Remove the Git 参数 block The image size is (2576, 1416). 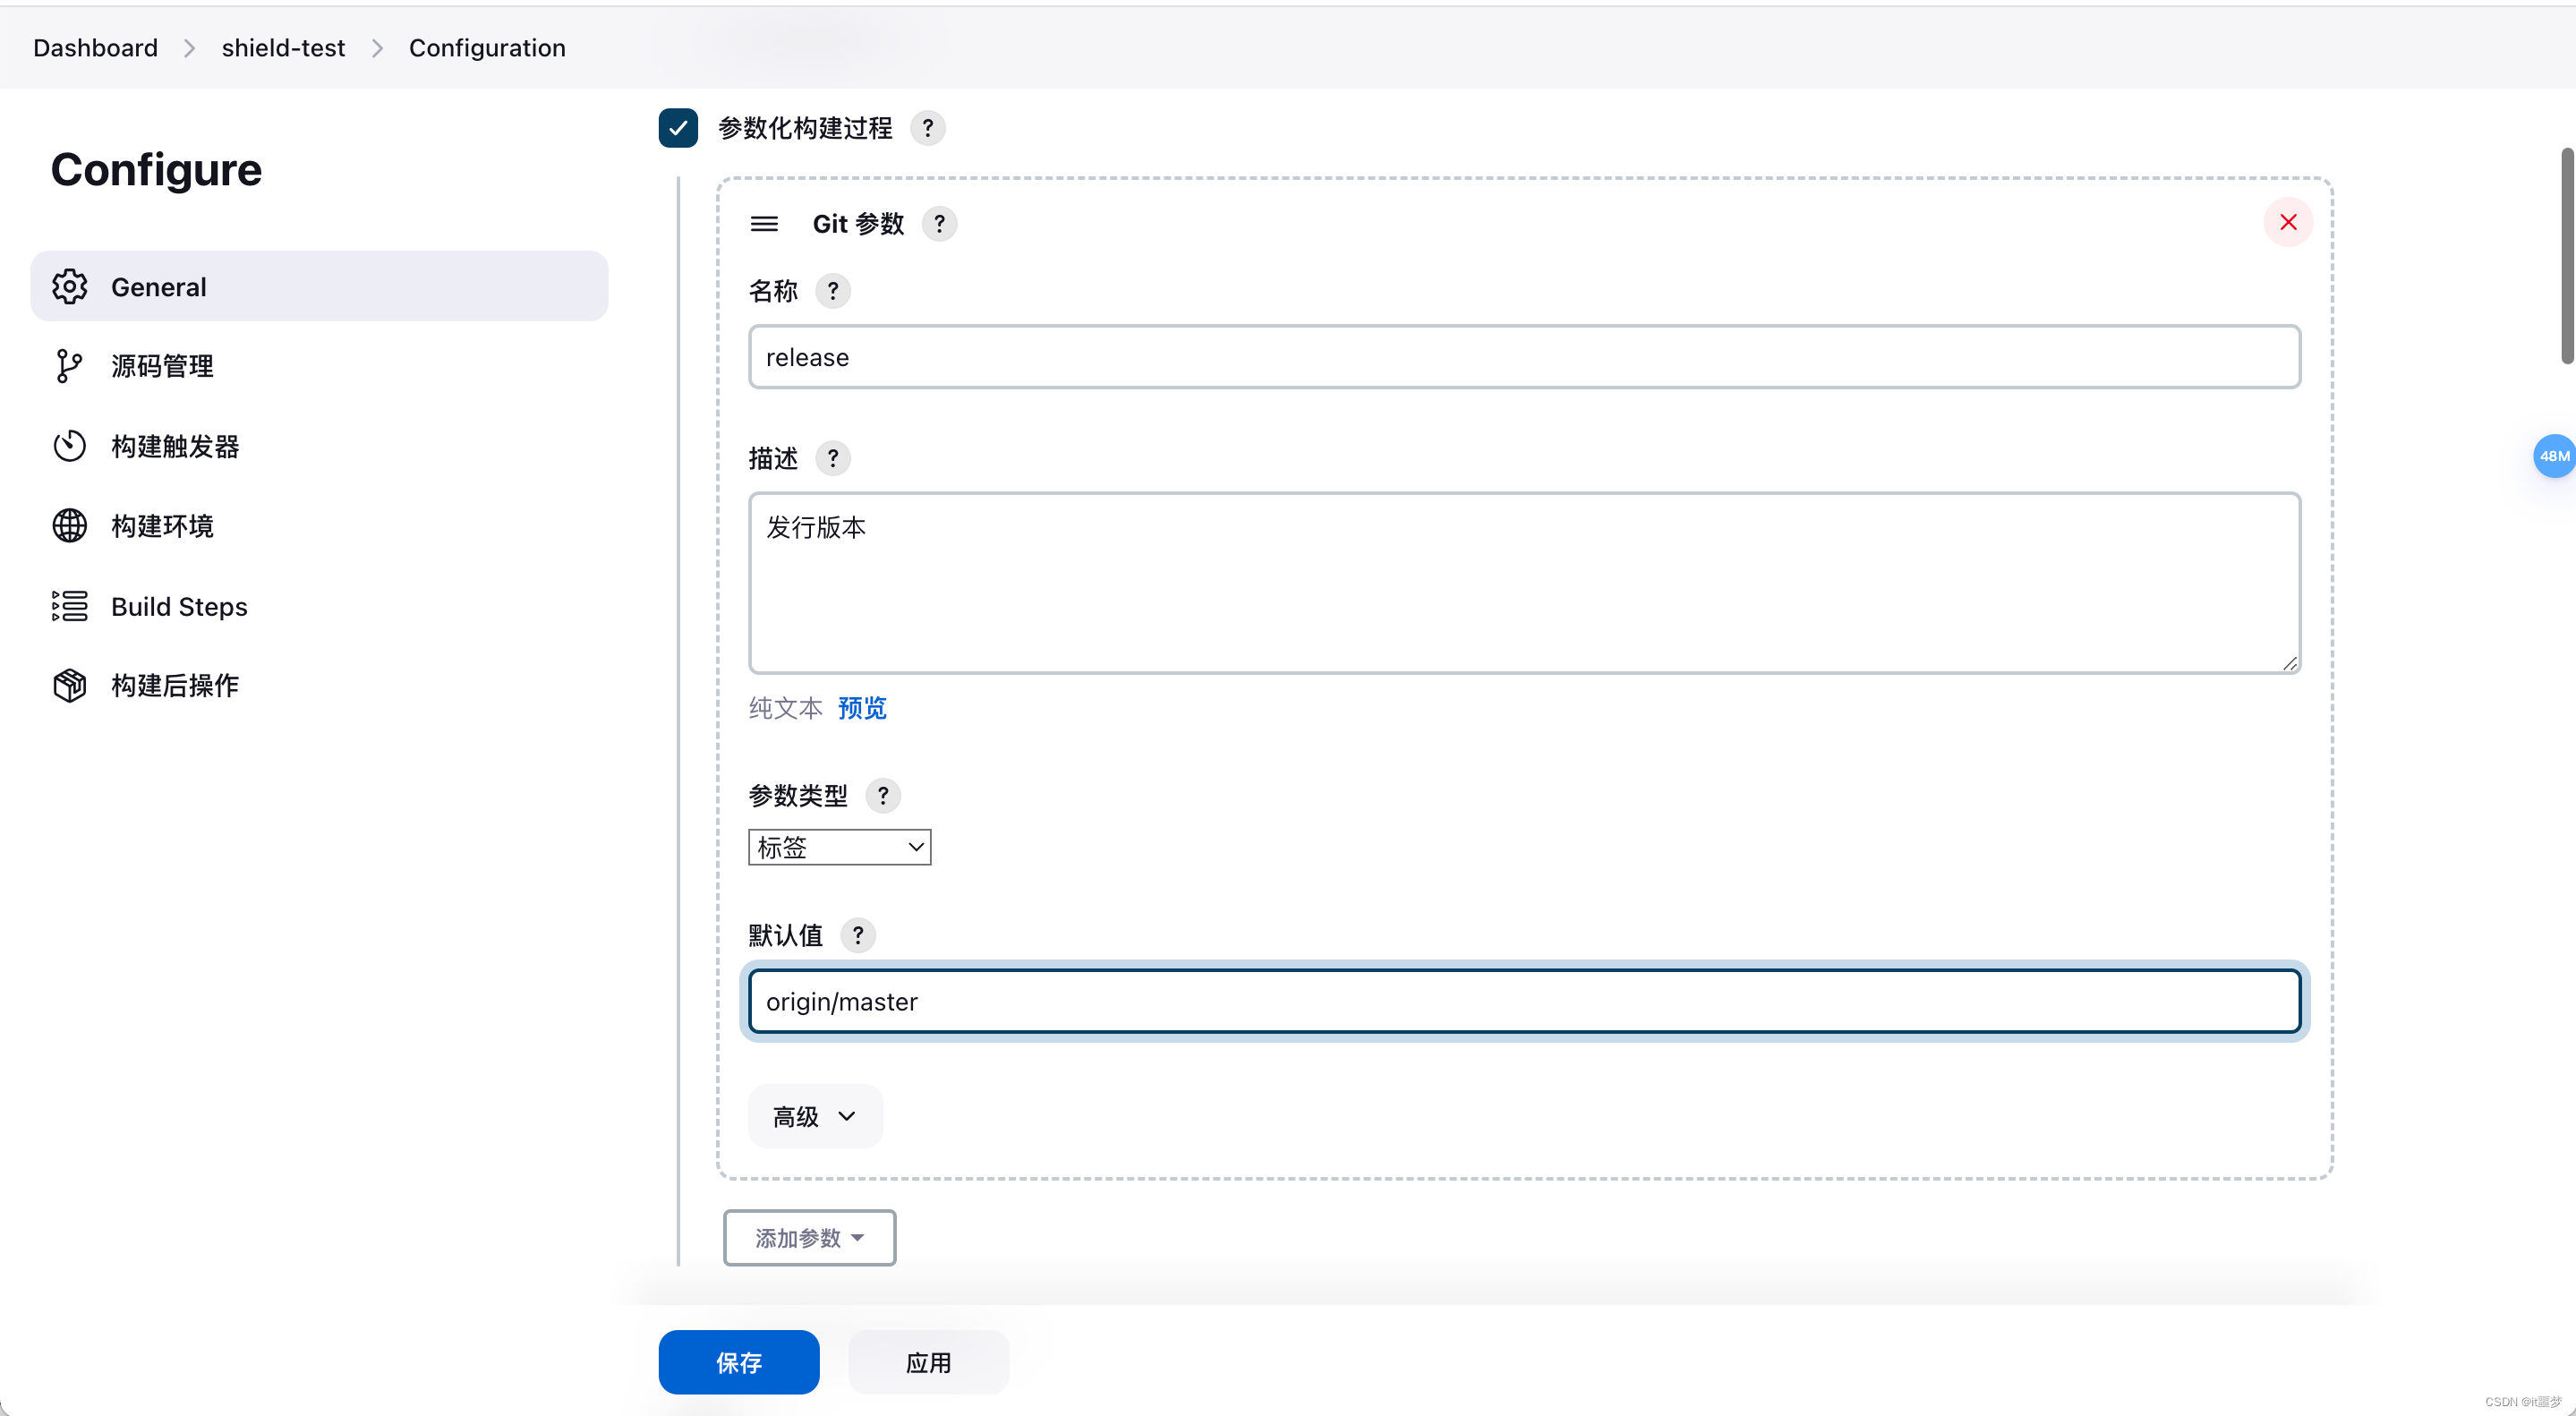coord(2288,222)
